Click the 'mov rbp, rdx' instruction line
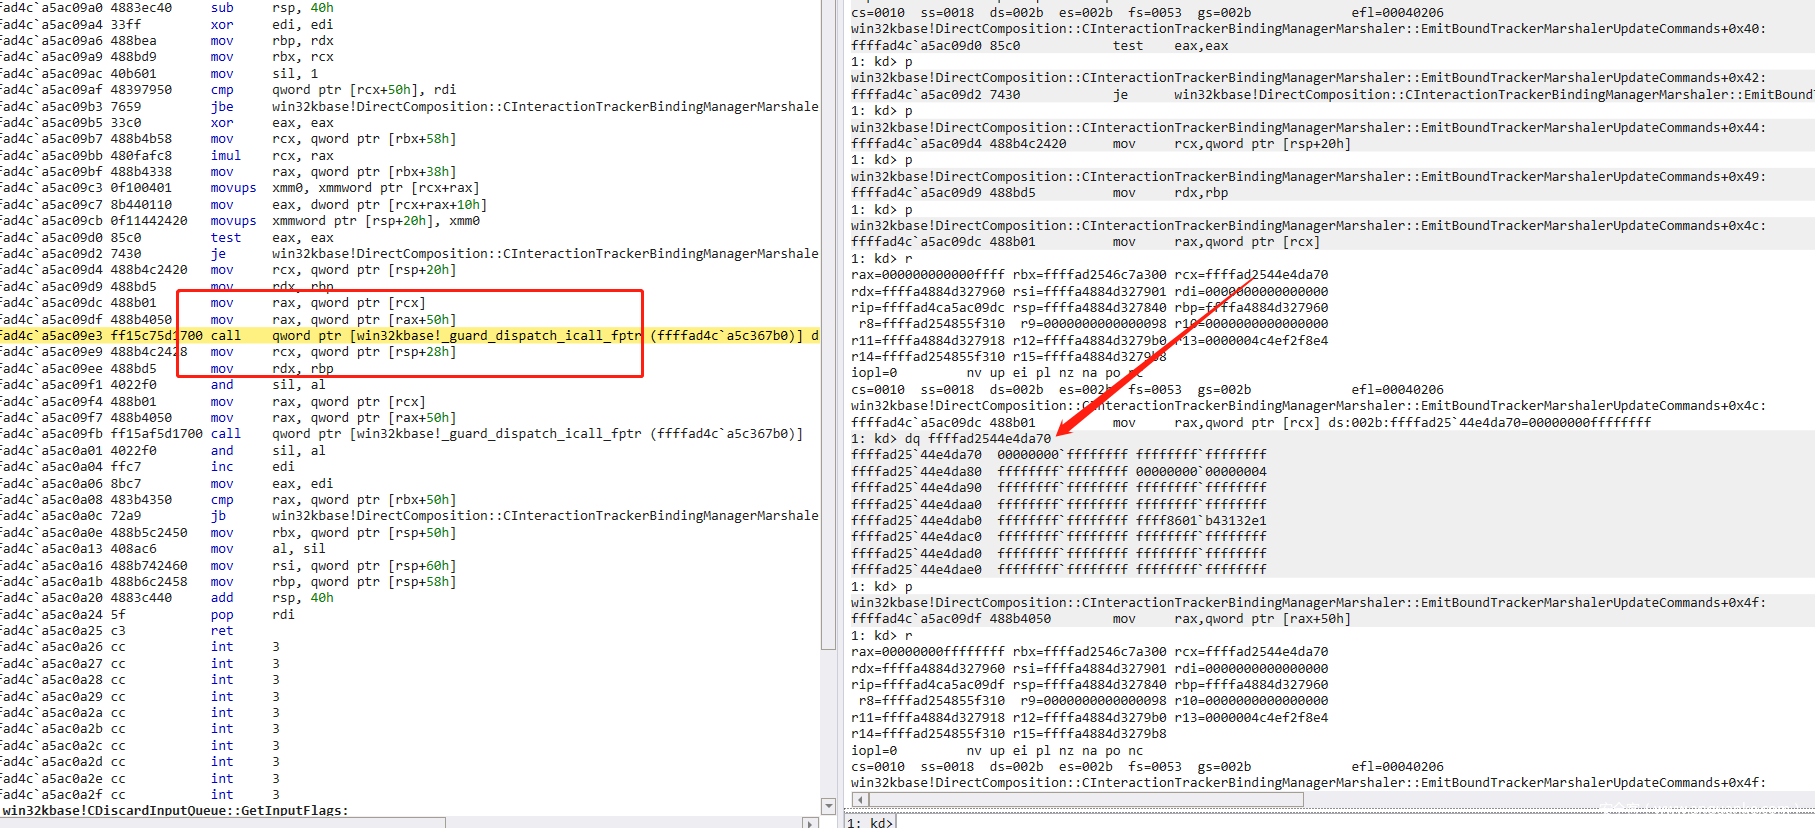Viewport: 1815px width, 828px height. tap(168, 41)
